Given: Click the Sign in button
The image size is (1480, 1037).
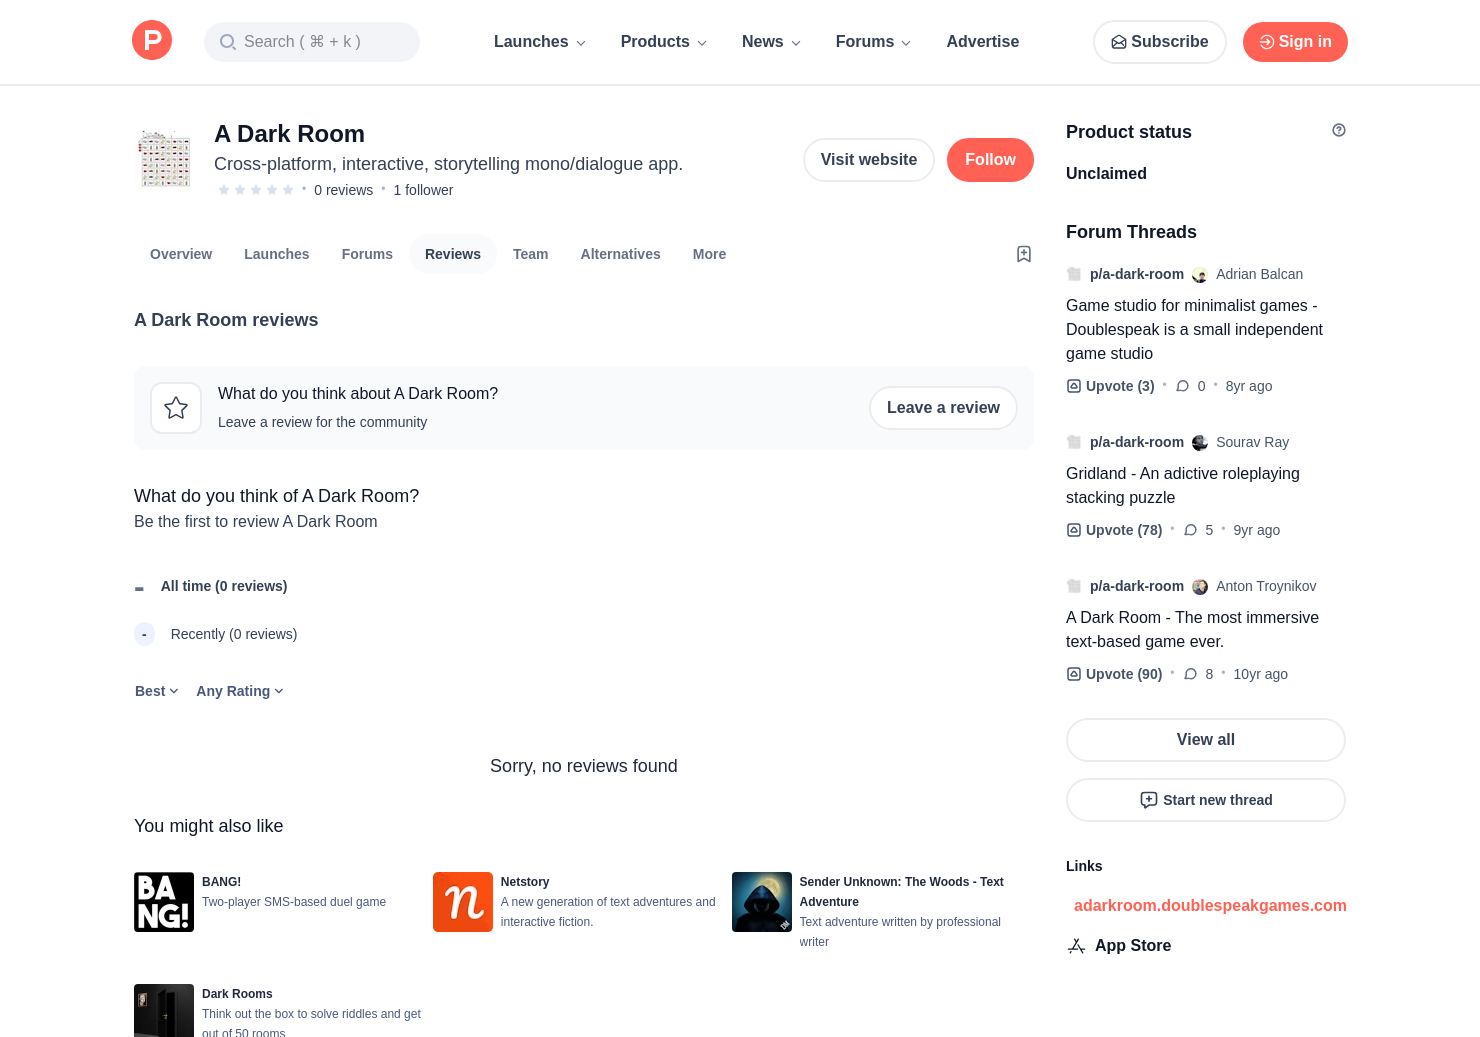Looking at the screenshot, I should [1295, 42].
